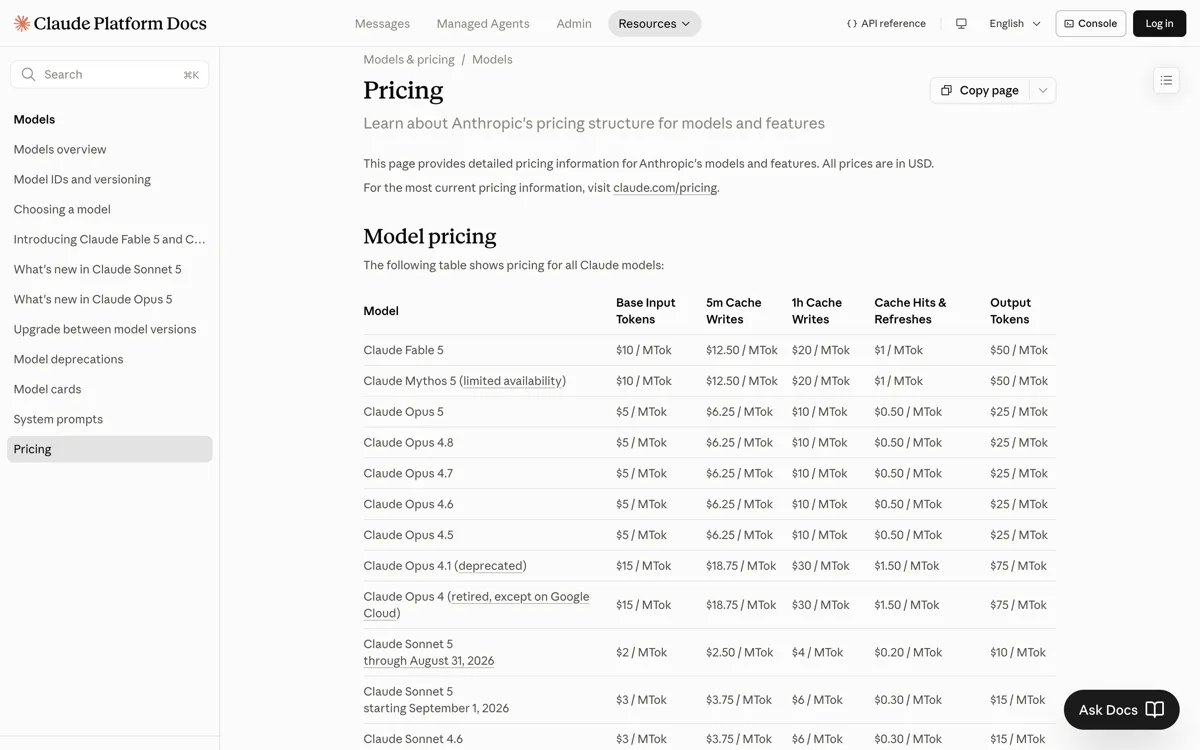Open System prompts page
Image resolution: width=1200 pixels, height=750 pixels.
point(58,419)
